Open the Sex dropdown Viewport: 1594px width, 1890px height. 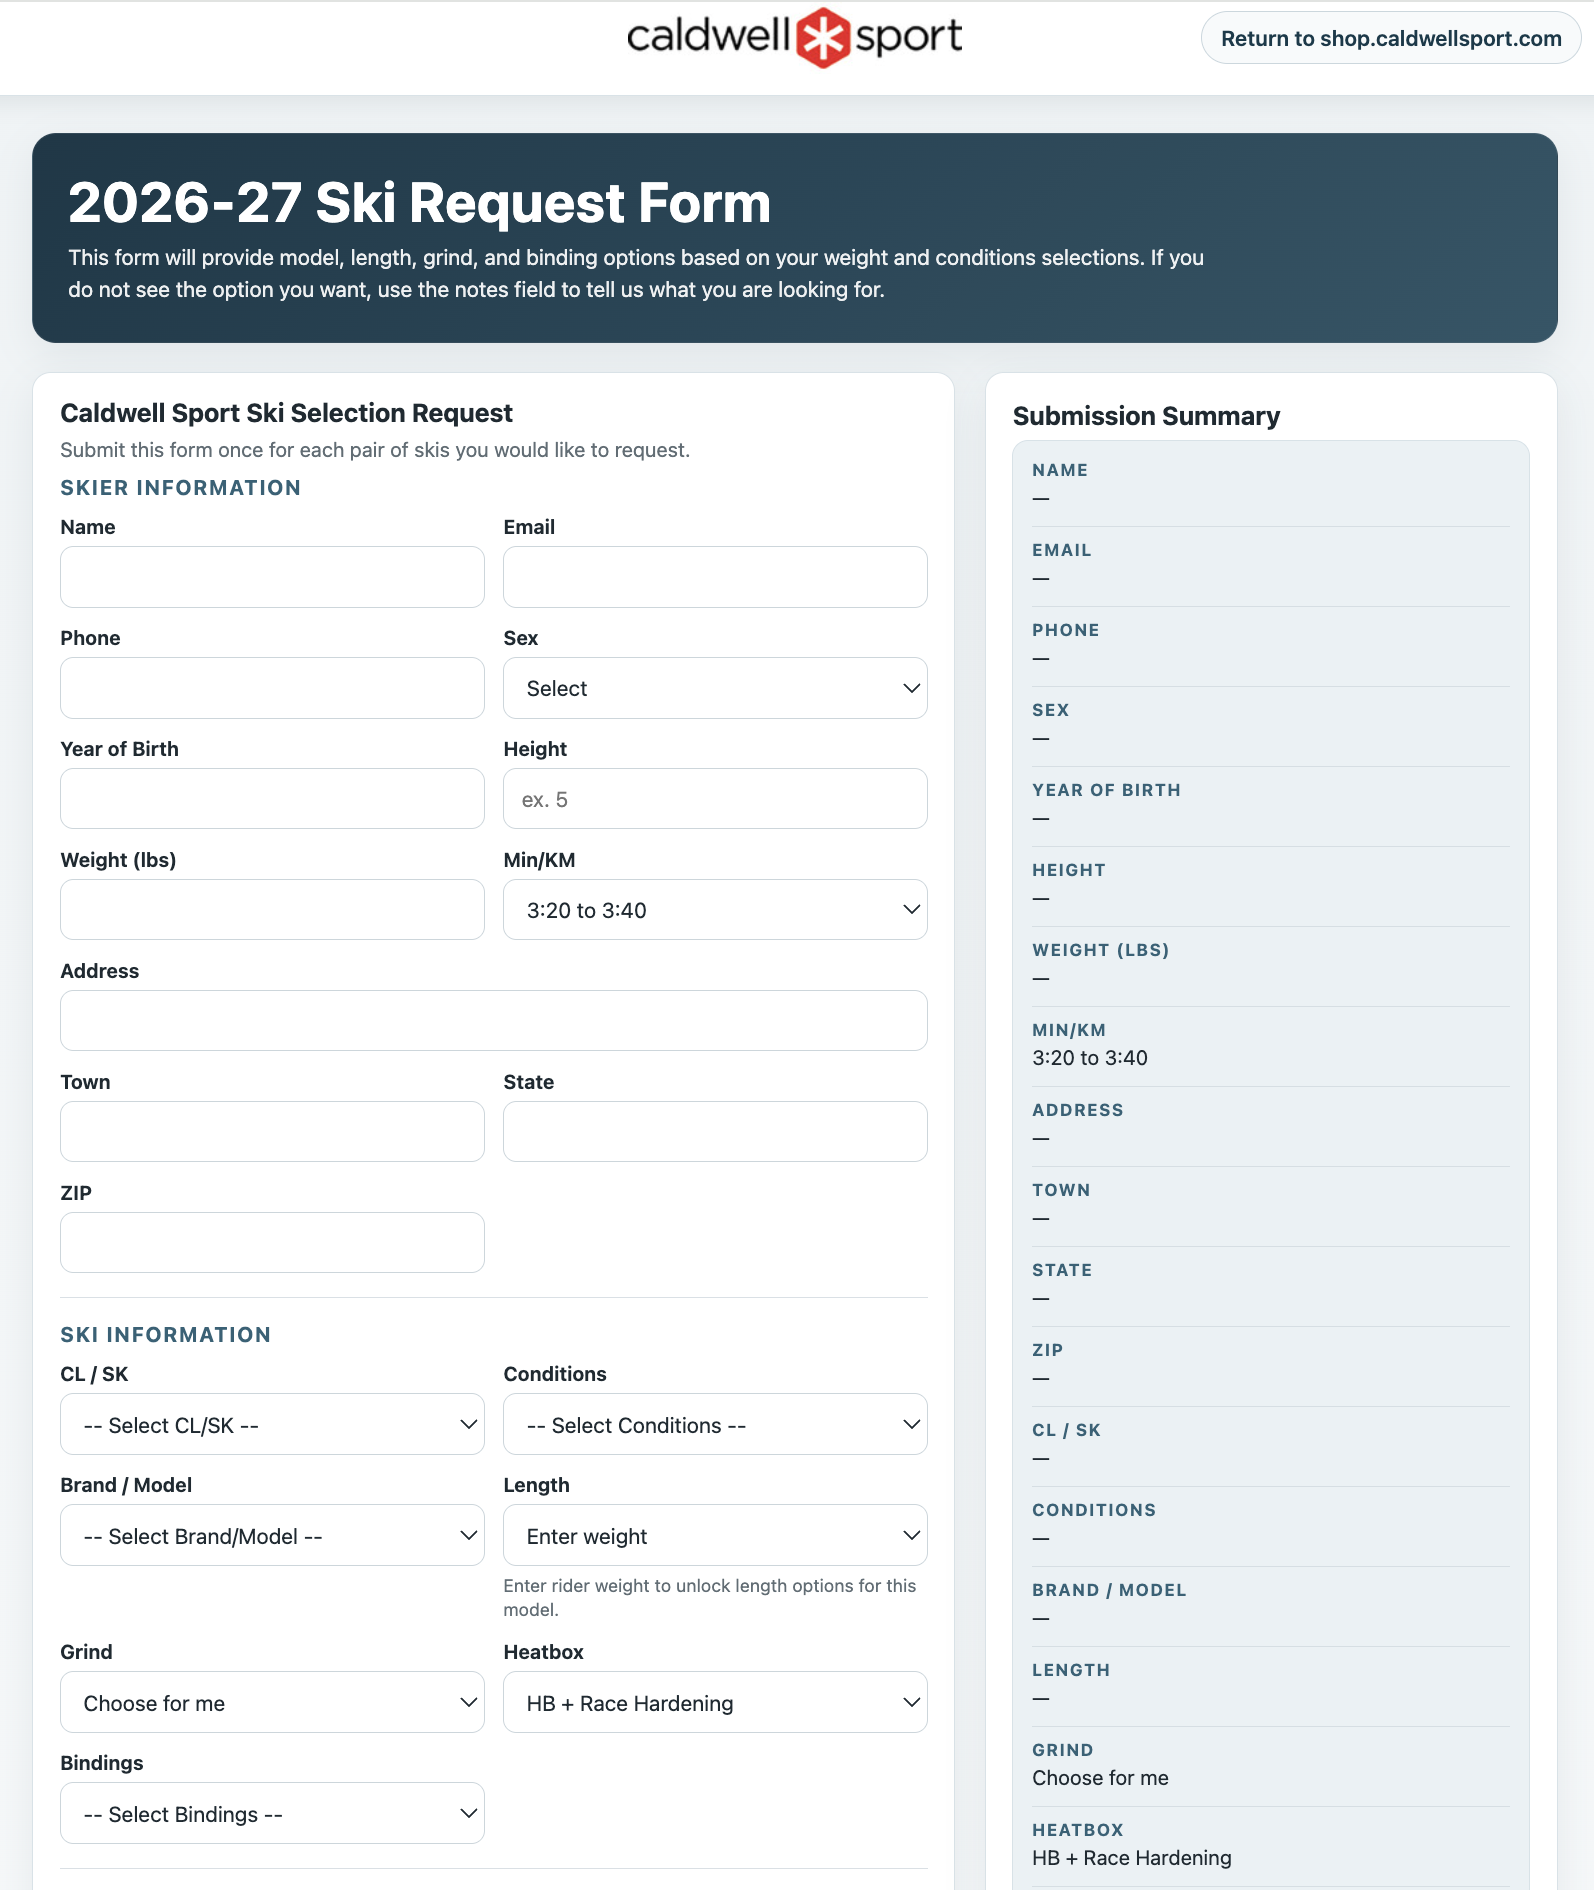click(x=715, y=688)
